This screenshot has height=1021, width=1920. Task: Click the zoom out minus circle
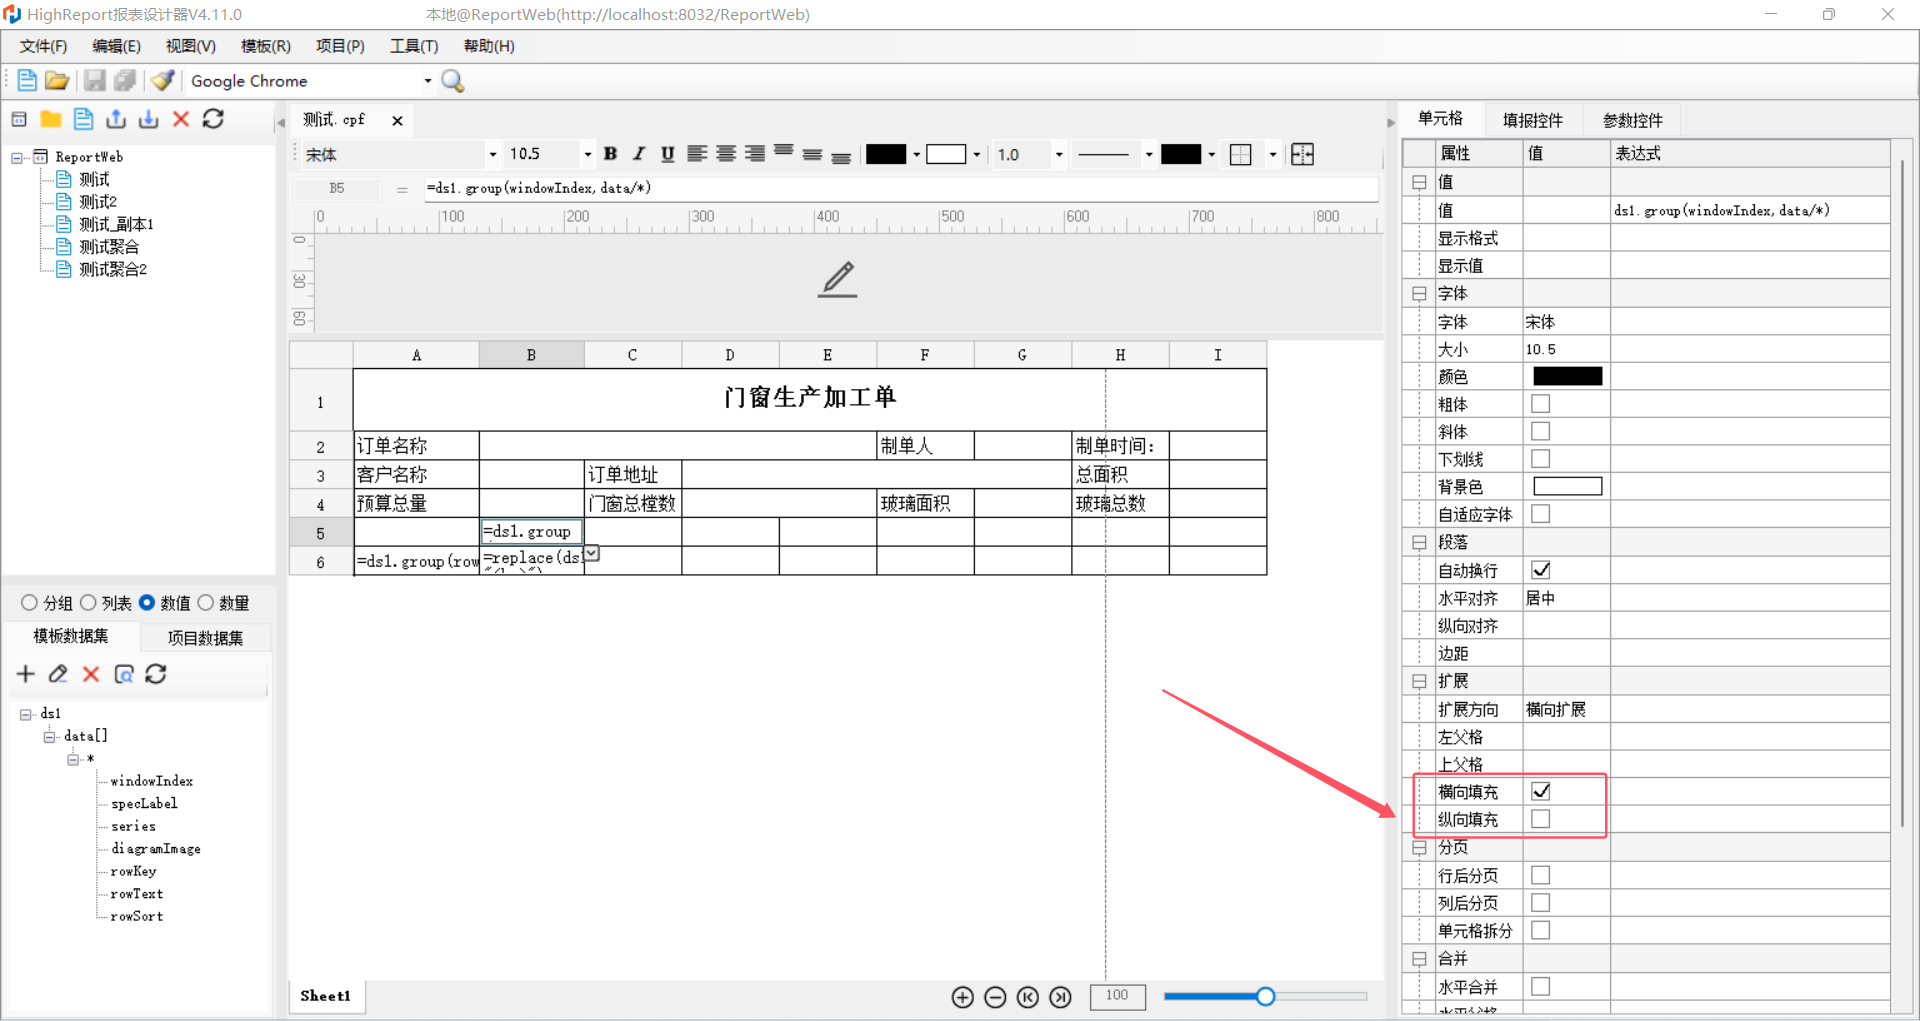[995, 997]
